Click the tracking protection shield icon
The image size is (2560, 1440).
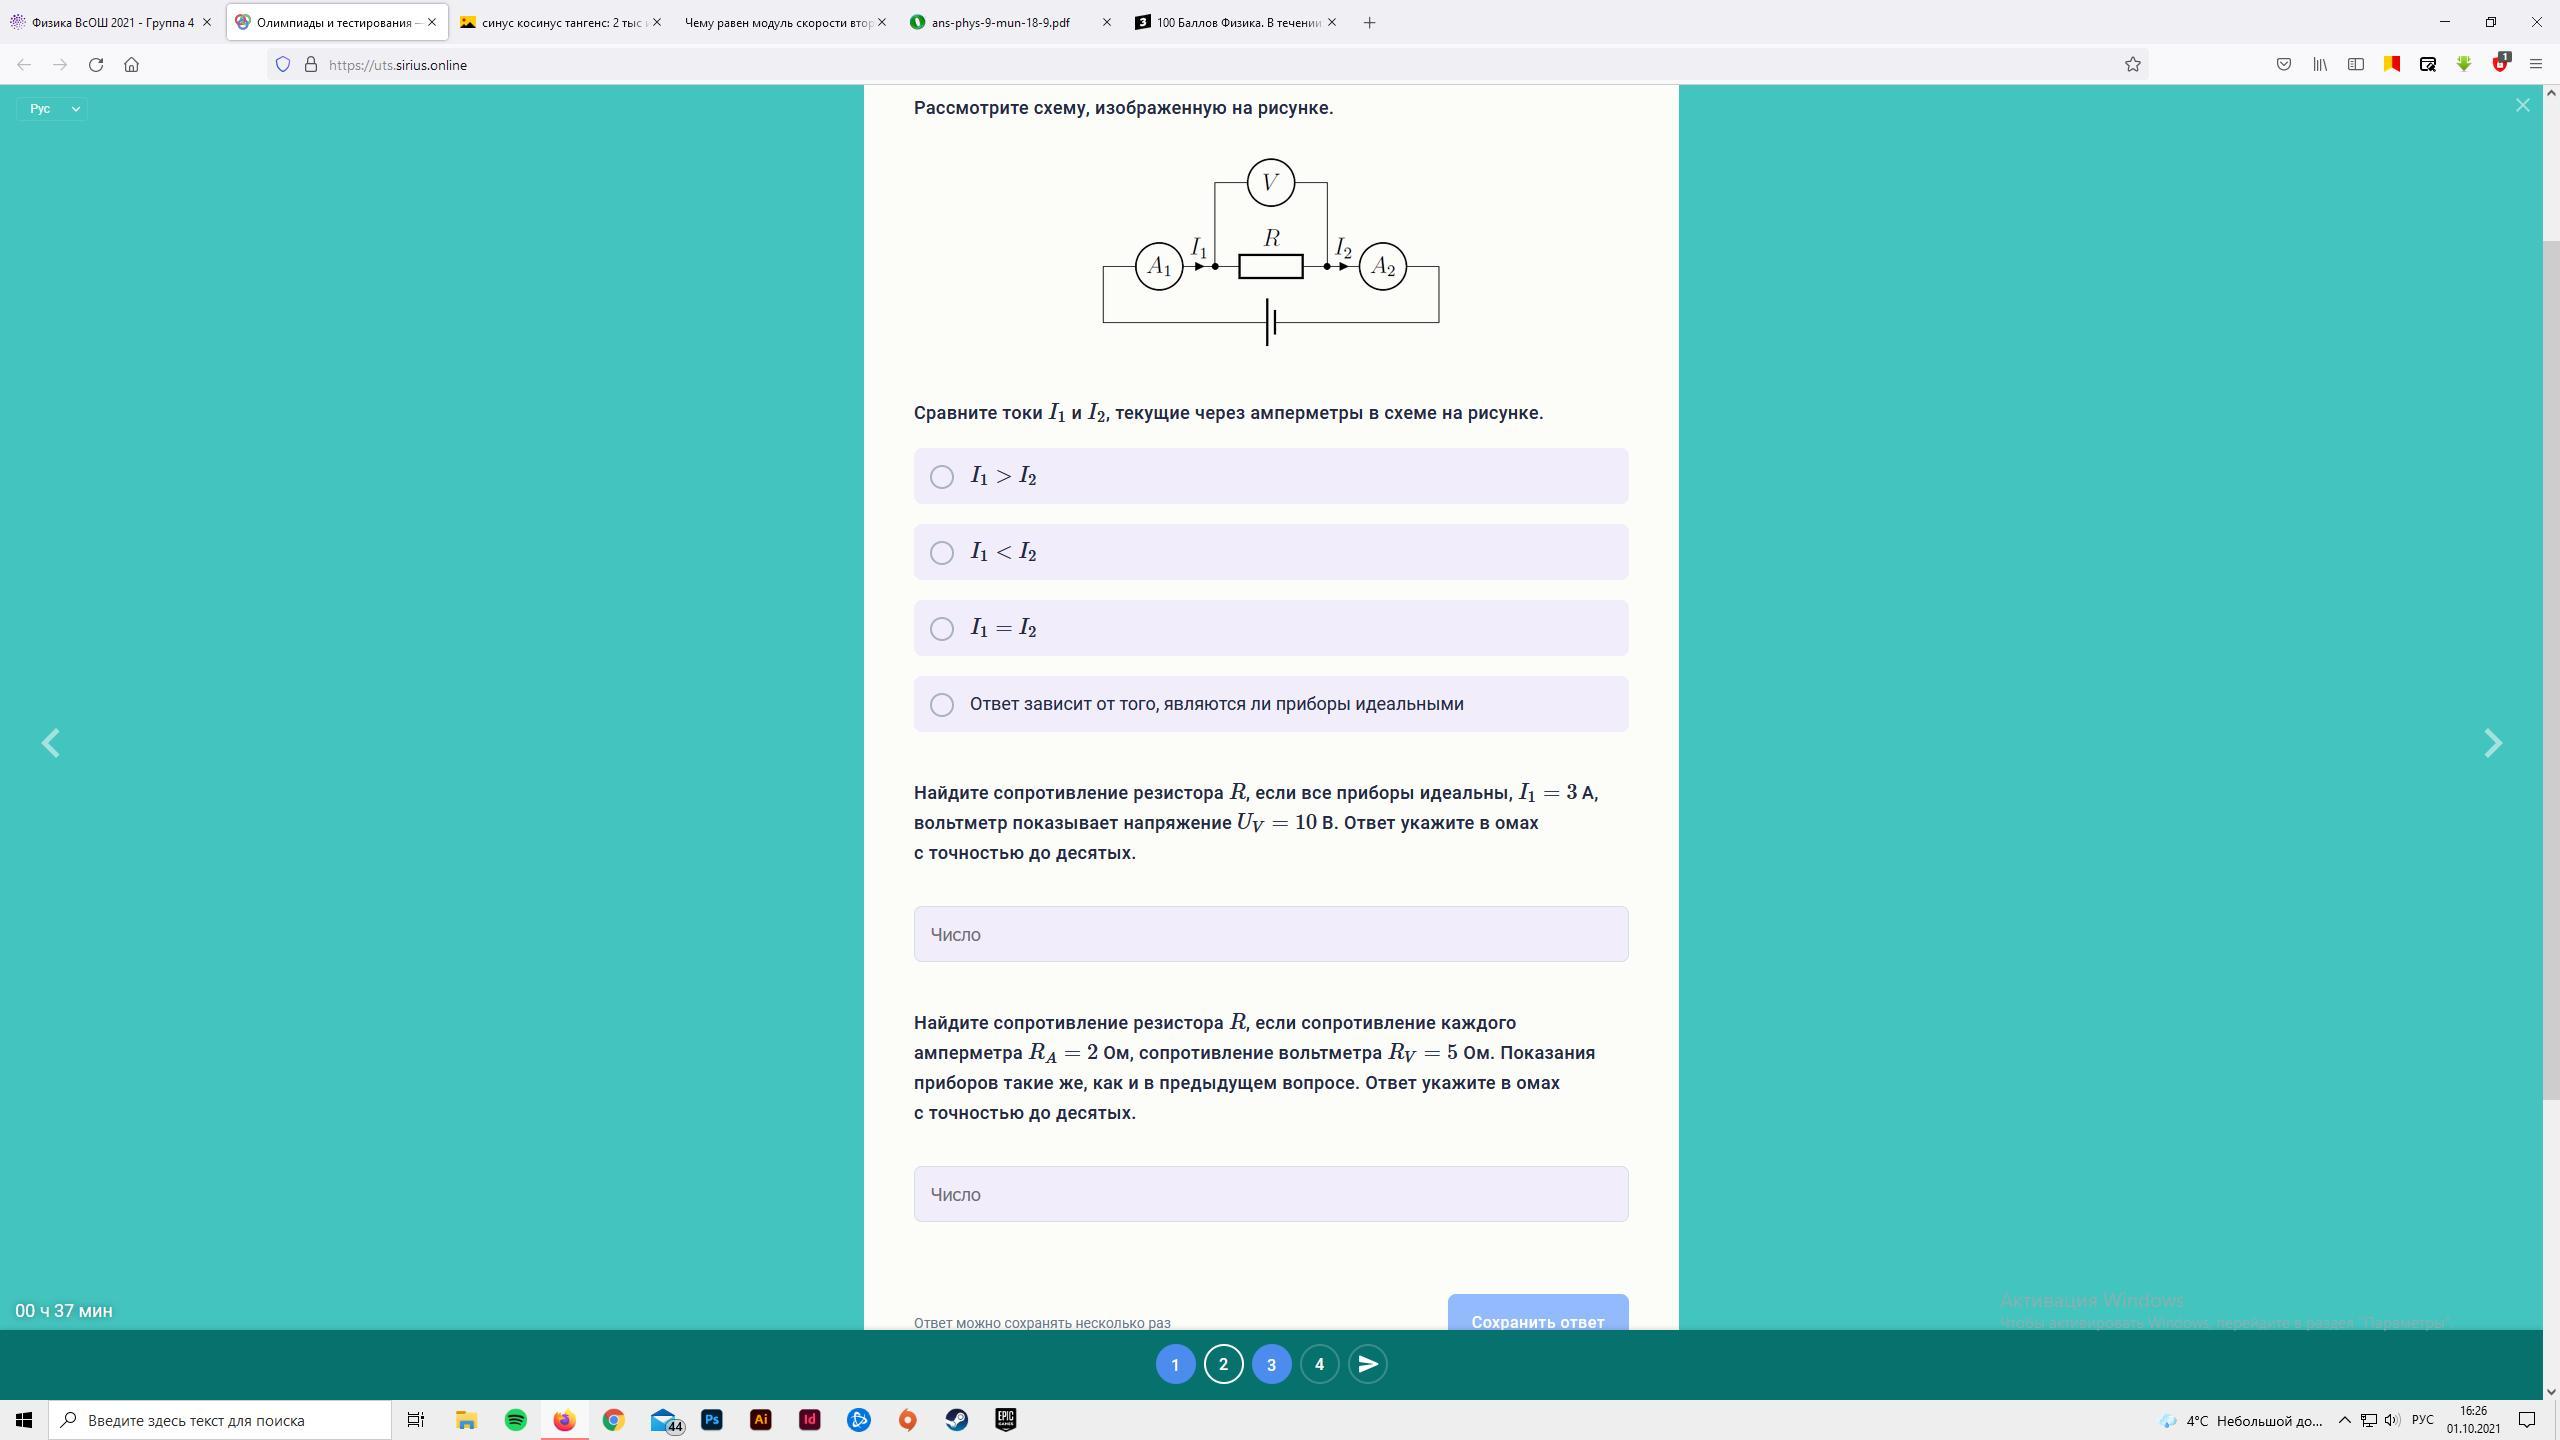(x=283, y=64)
